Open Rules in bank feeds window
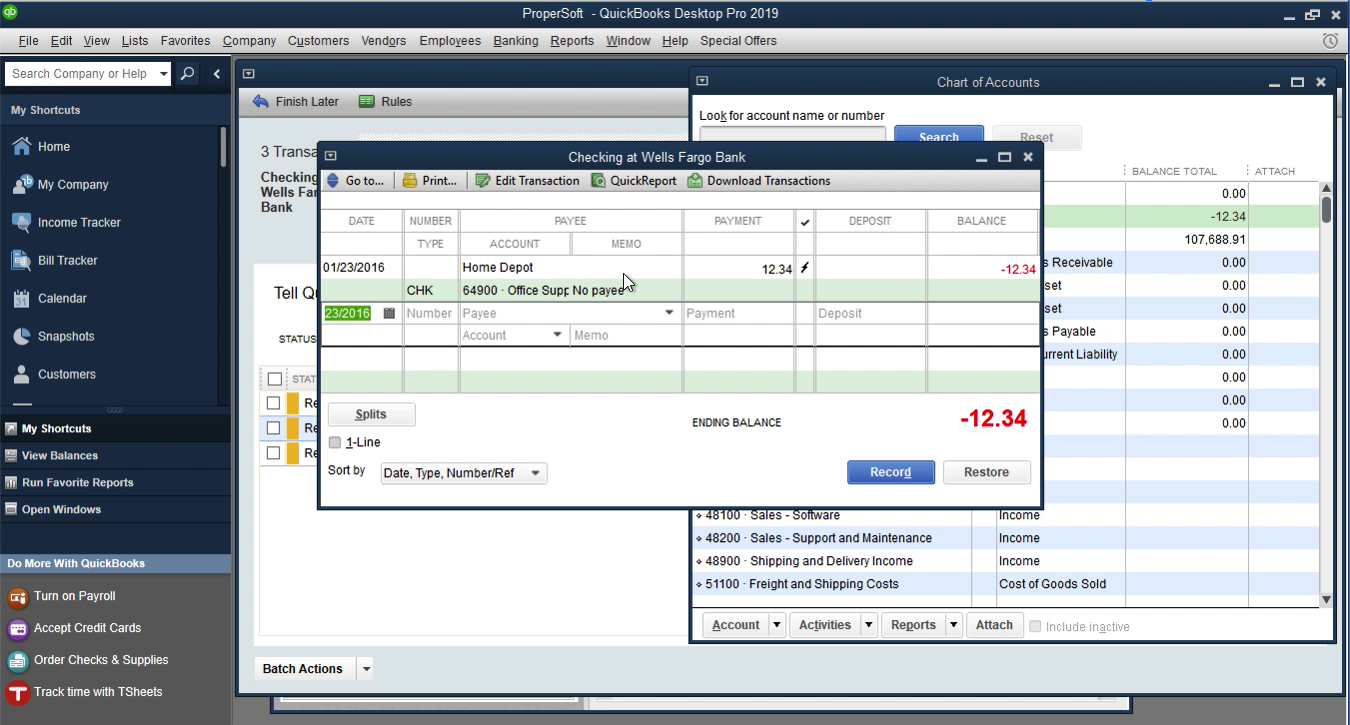1350x725 pixels. (385, 102)
